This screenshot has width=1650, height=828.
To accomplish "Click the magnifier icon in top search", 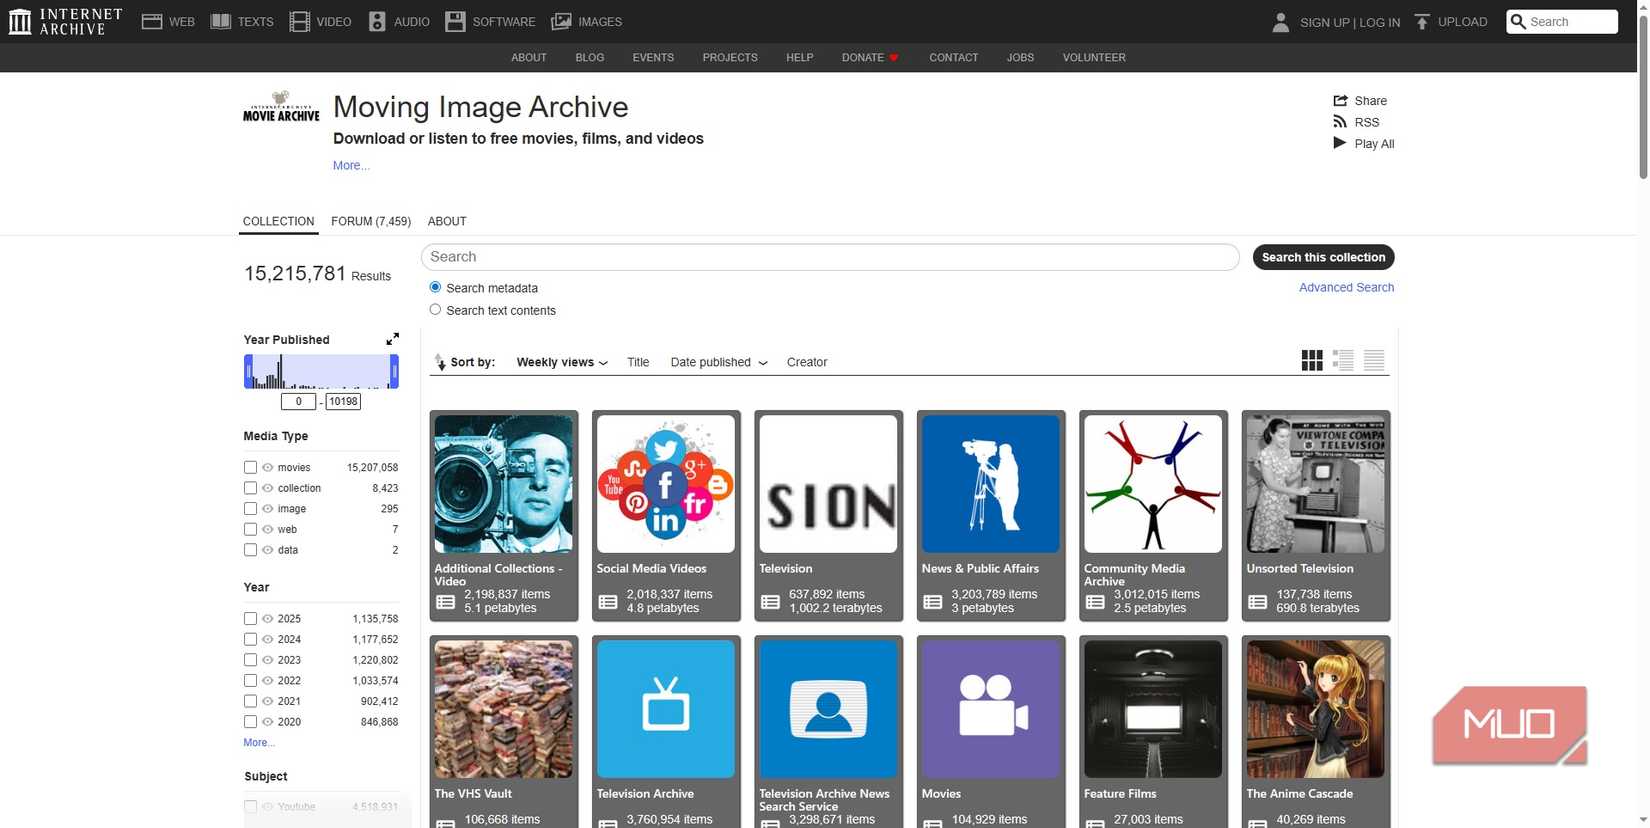I will (x=1518, y=21).
